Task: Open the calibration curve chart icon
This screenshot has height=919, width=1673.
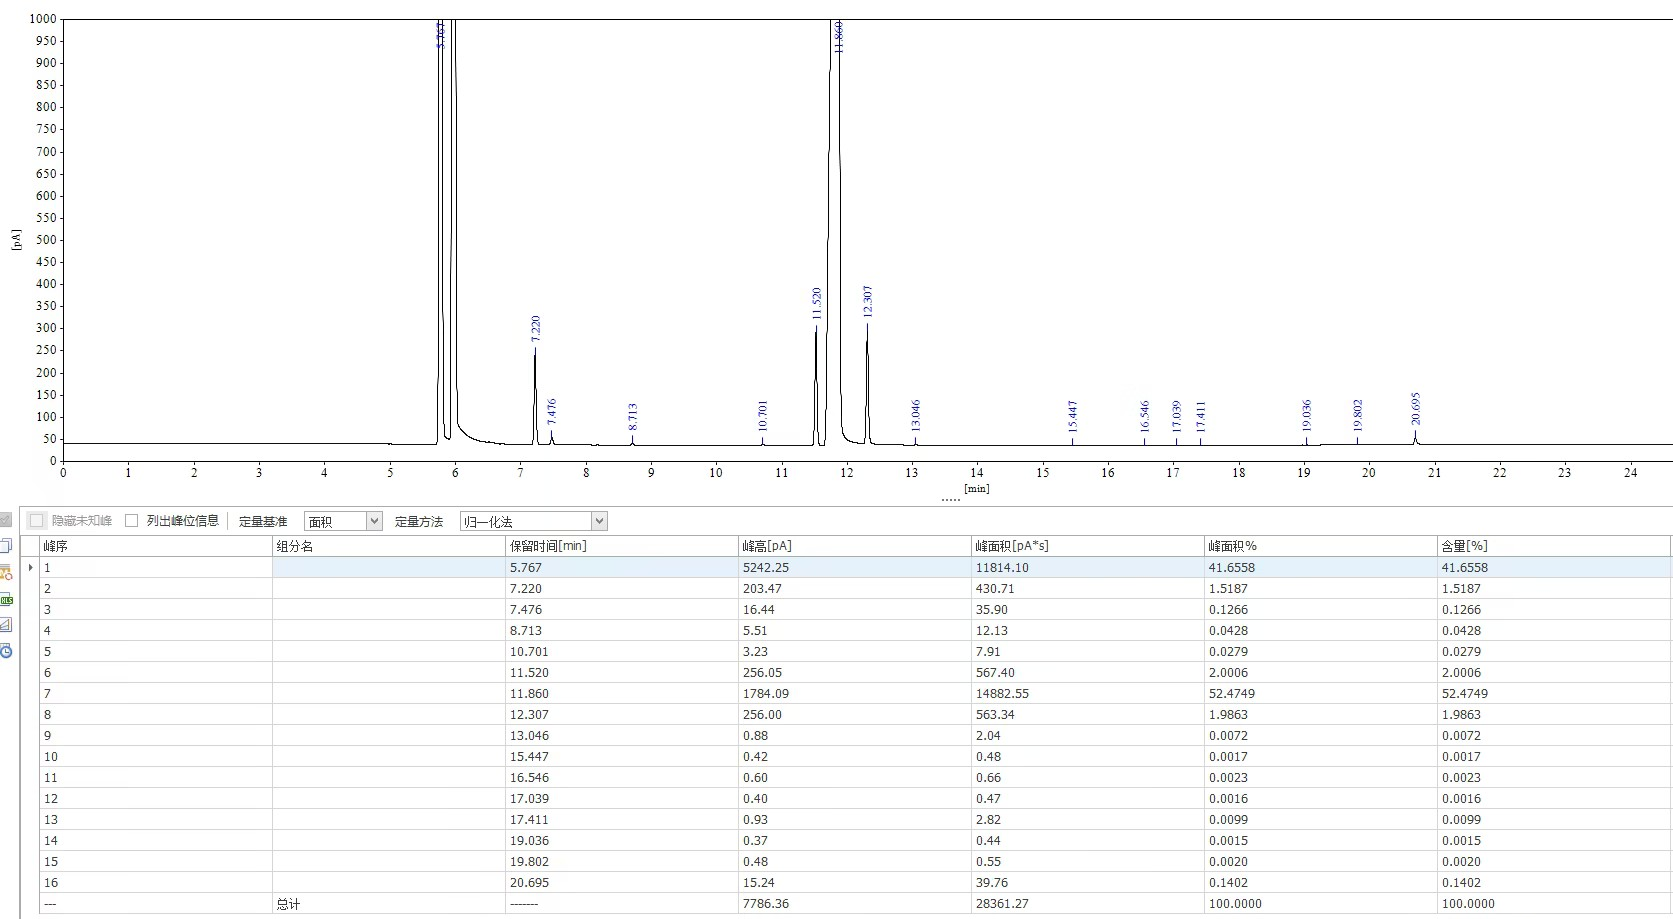Action: pyautogui.click(x=5, y=625)
